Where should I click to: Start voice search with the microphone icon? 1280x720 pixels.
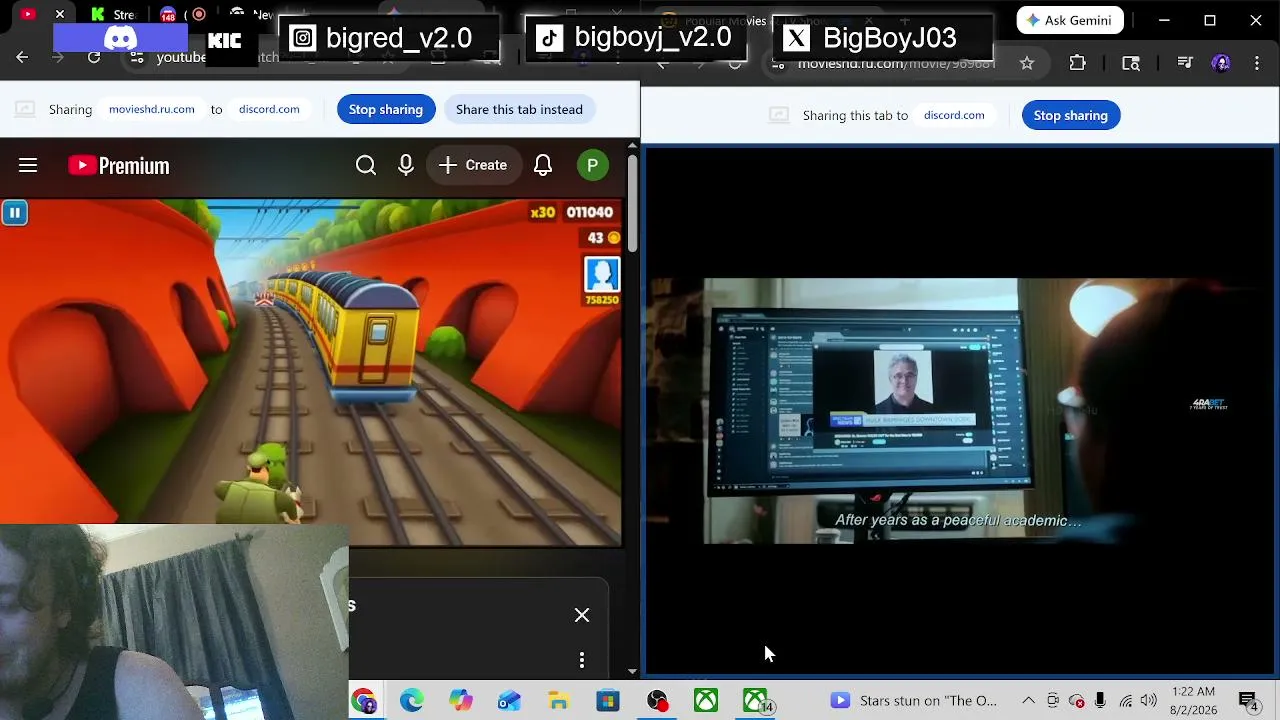pyautogui.click(x=406, y=165)
